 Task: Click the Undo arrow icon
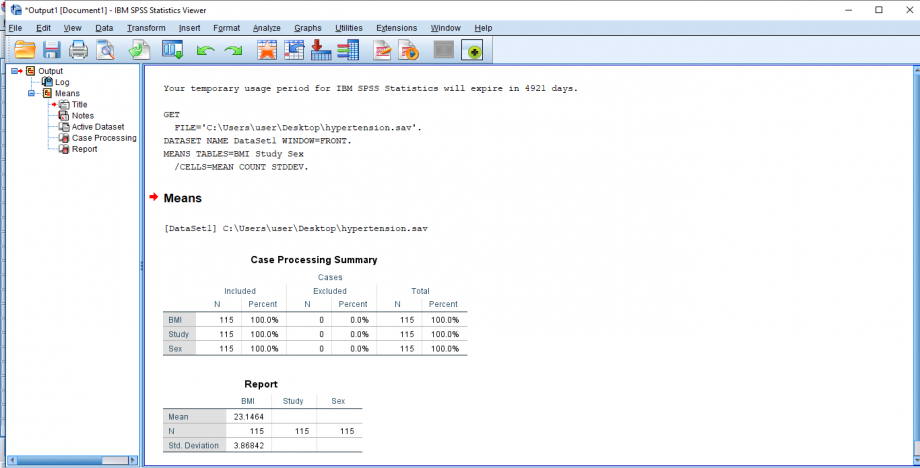coord(206,50)
